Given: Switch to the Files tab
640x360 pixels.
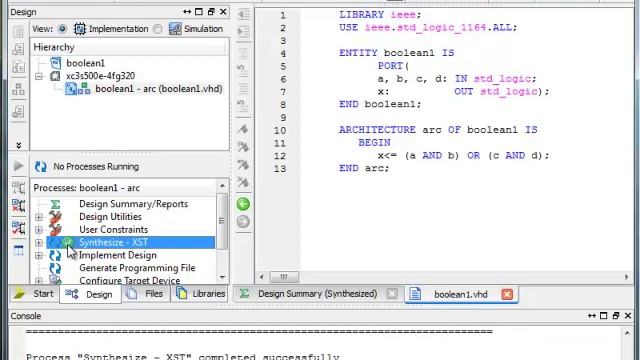Looking at the screenshot, I should pos(145,294).
